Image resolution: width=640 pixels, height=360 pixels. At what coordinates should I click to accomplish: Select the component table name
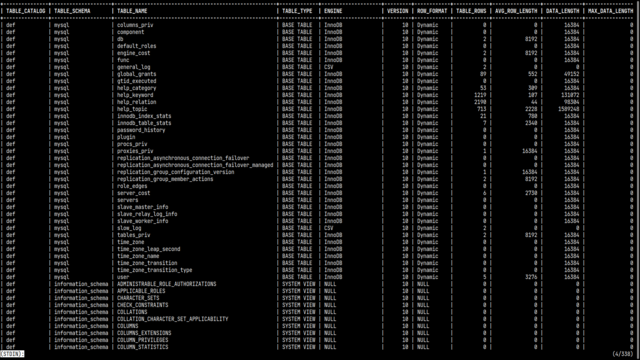click(131, 32)
